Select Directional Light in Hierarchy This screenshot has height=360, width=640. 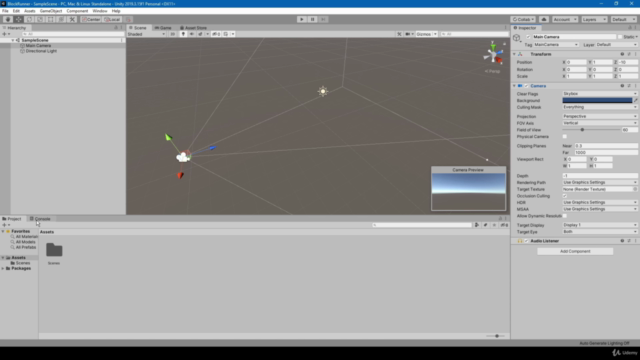[x=41, y=51]
